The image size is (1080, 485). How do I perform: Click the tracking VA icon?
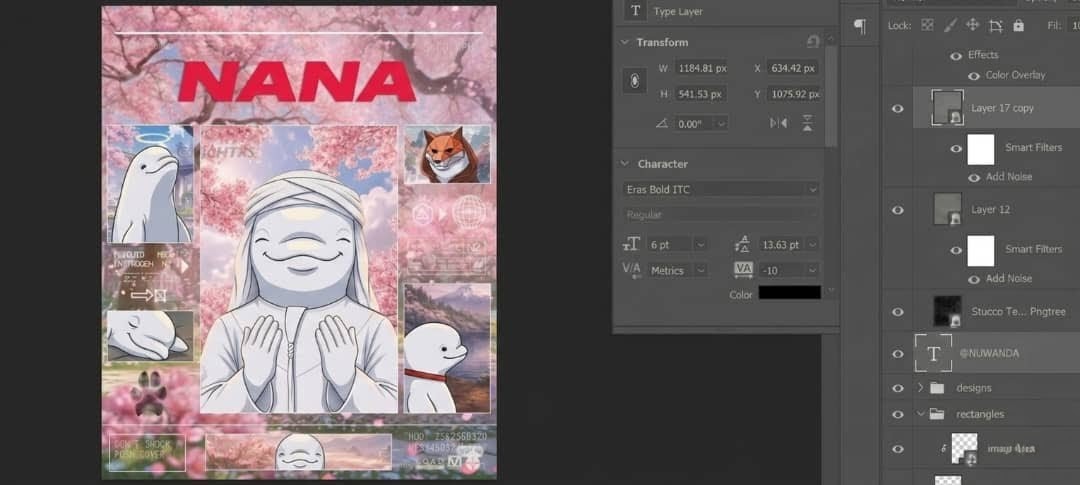[x=743, y=269]
